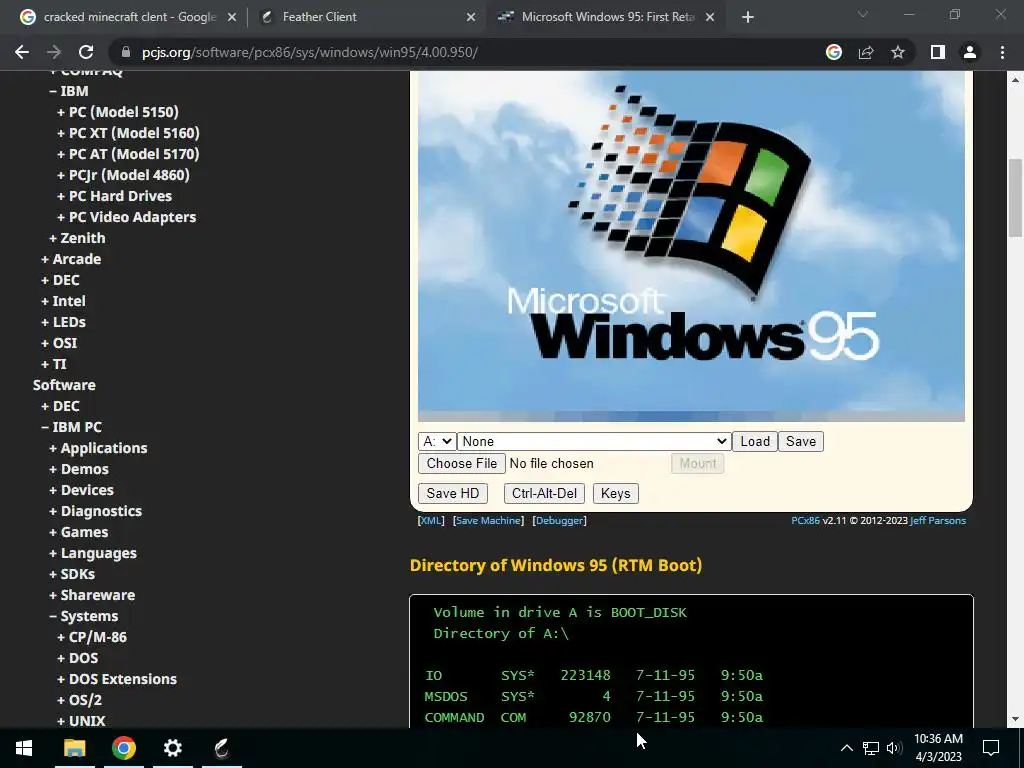Click the Keys button
Screen dimensions: 1024x768
coord(615,494)
